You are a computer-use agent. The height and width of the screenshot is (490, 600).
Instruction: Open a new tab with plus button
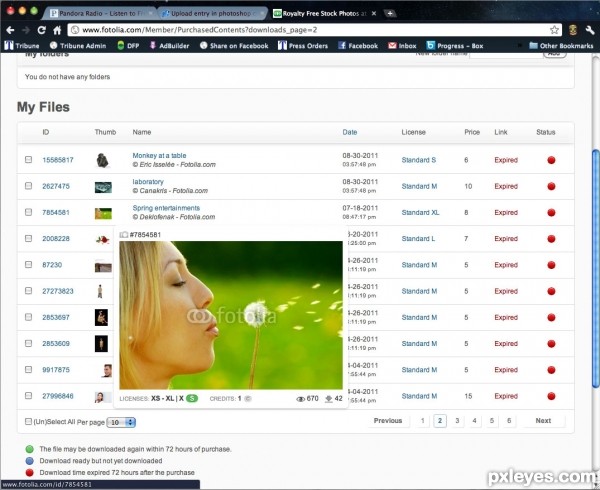[390, 13]
